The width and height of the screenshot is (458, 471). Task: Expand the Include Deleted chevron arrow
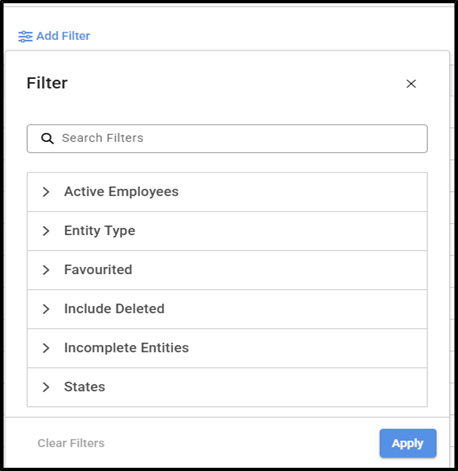click(46, 309)
